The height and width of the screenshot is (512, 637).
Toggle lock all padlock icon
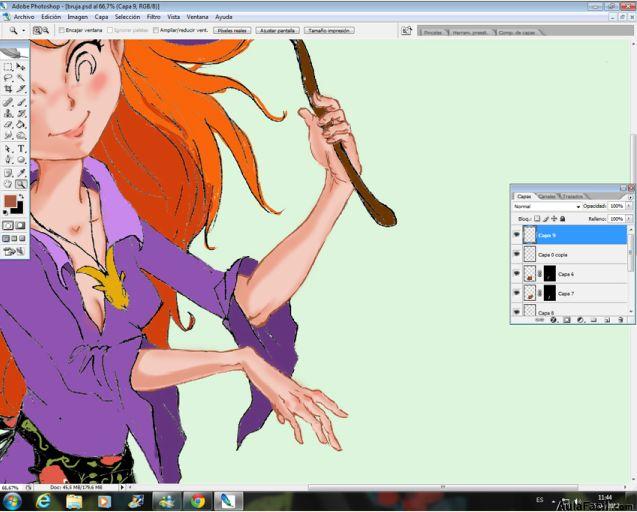pyautogui.click(x=563, y=219)
